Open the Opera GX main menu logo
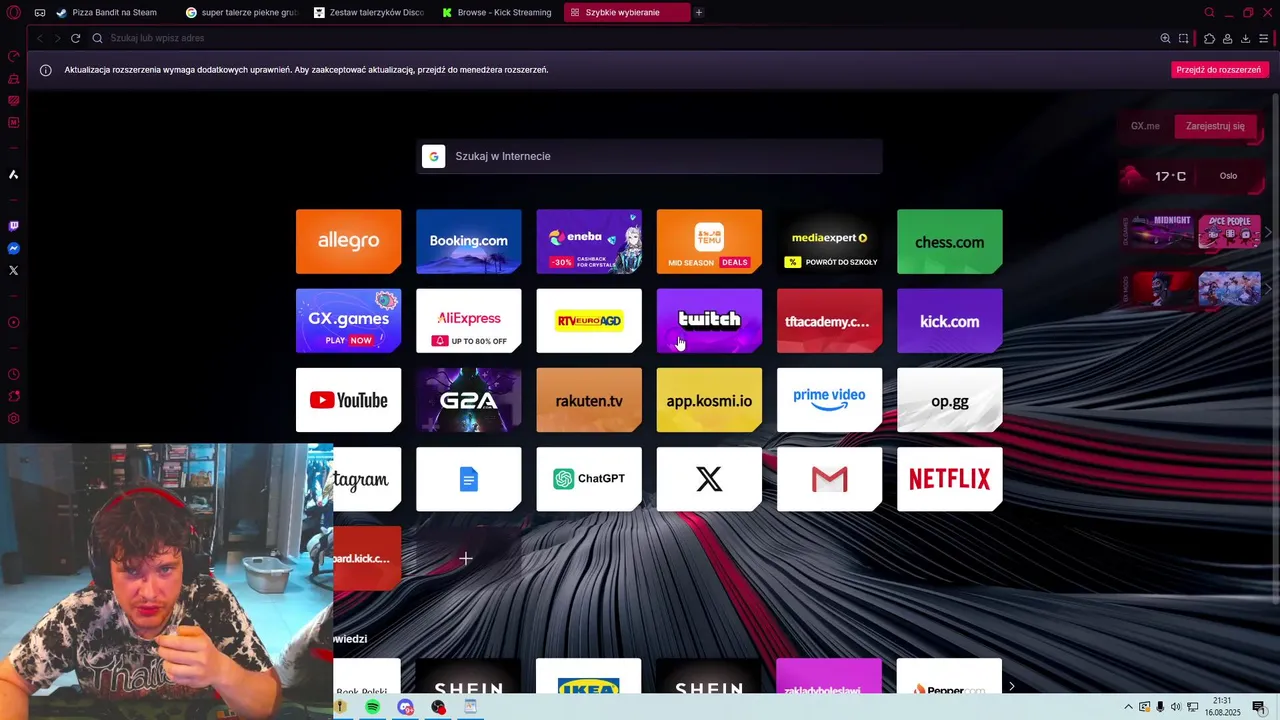 tap(13, 12)
